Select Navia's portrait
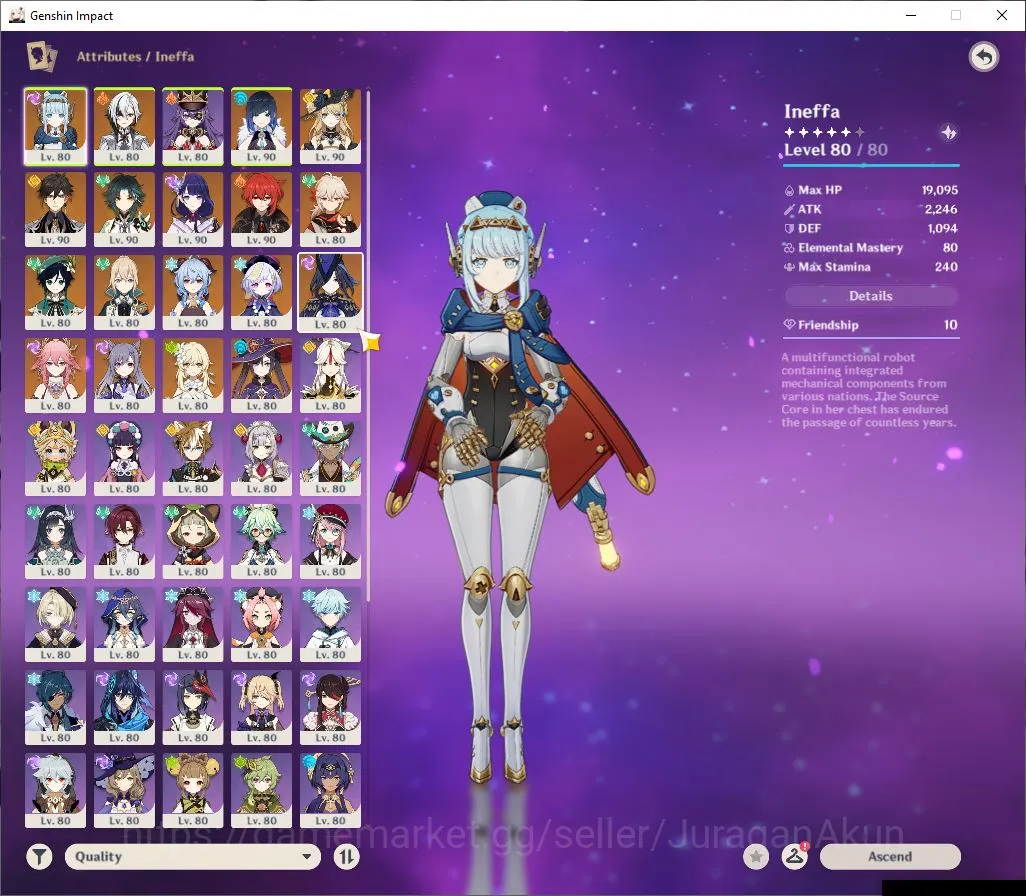1026x896 pixels. coord(330,126)
